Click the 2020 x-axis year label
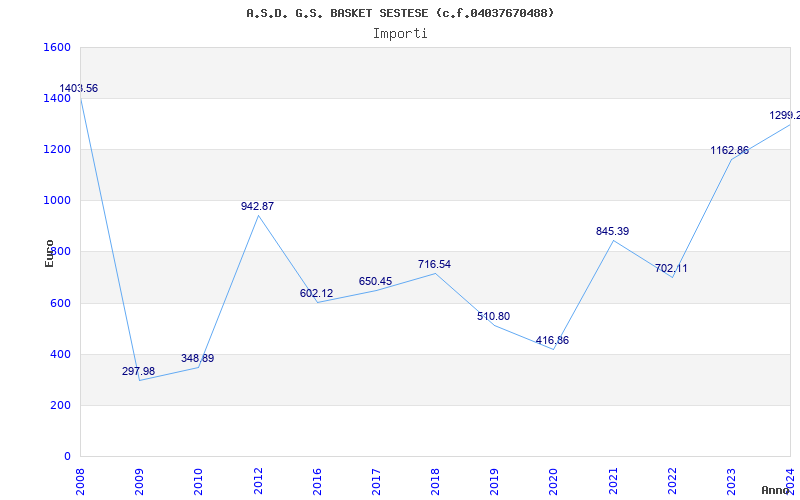This screenshot has width=800, height=500. (x=554, y=481)
